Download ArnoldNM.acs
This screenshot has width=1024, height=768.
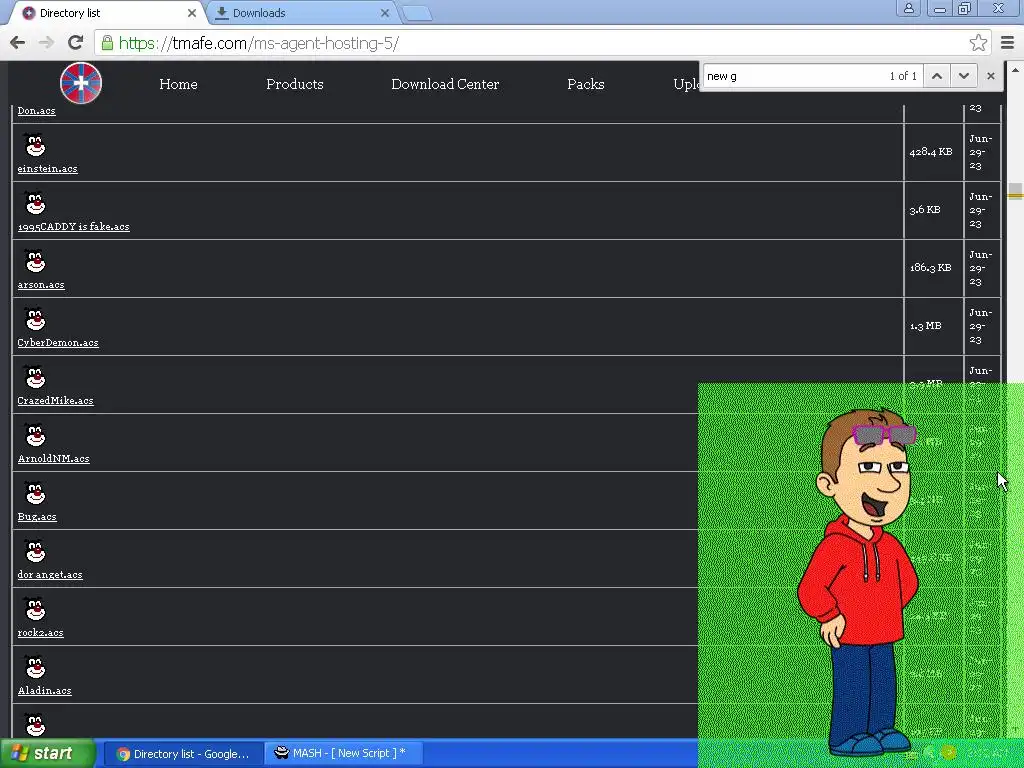54,458
